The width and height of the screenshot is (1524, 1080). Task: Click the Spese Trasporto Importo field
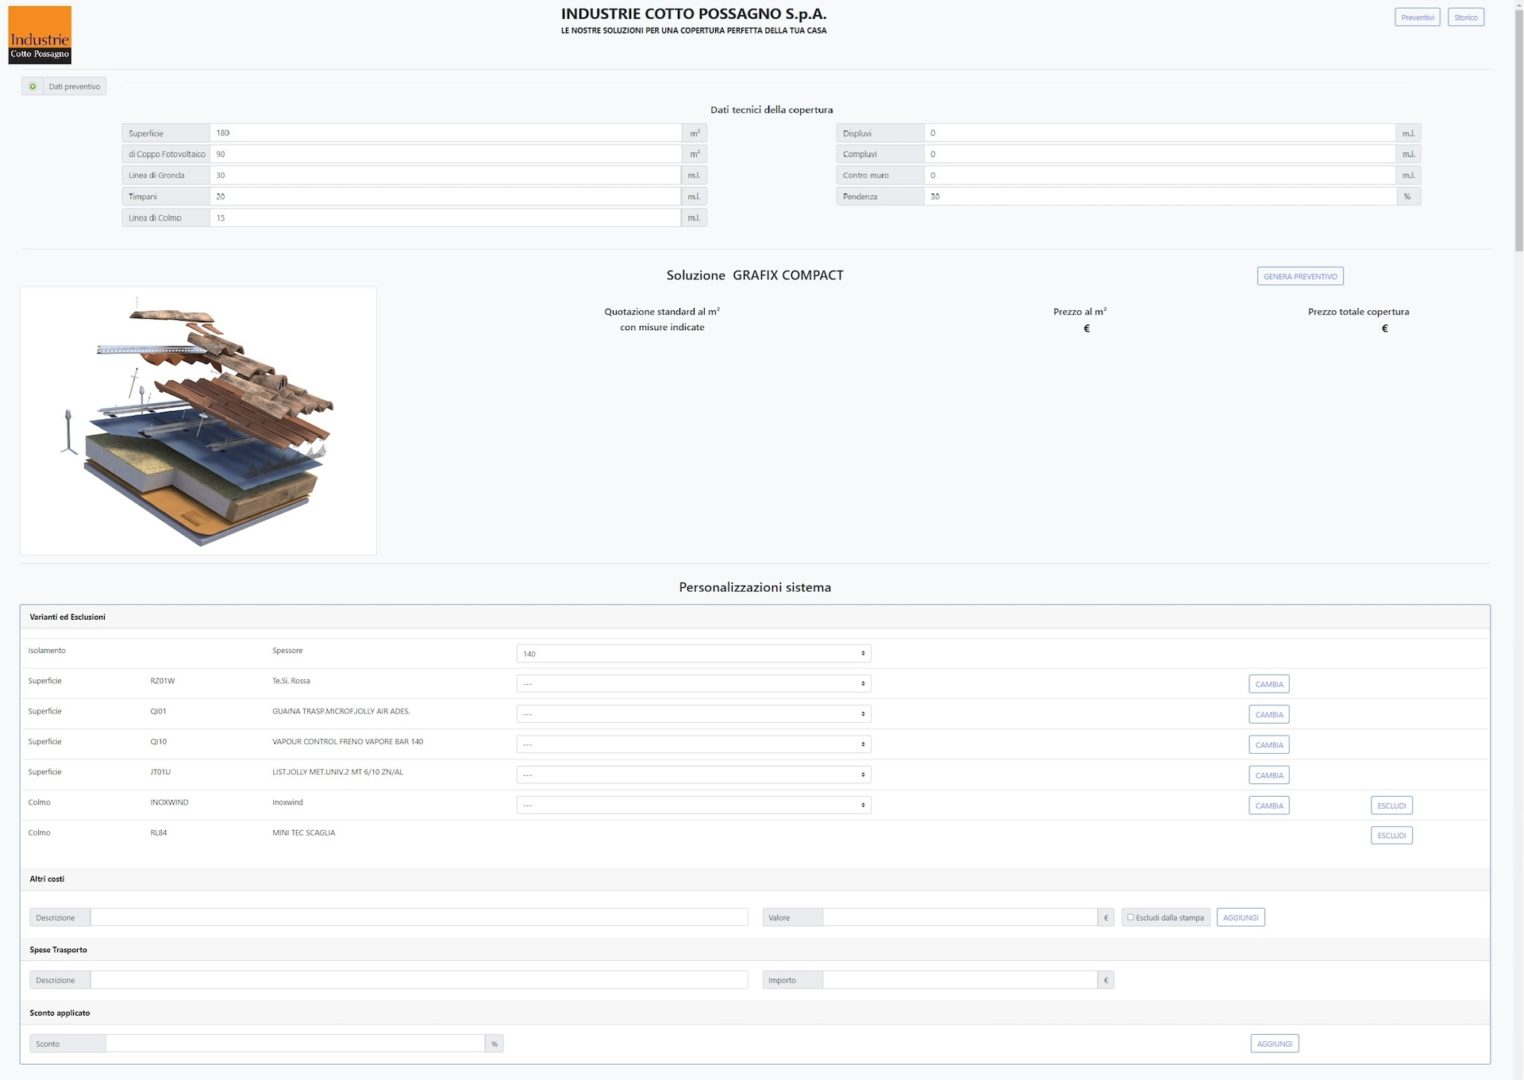tap(959, 981)
